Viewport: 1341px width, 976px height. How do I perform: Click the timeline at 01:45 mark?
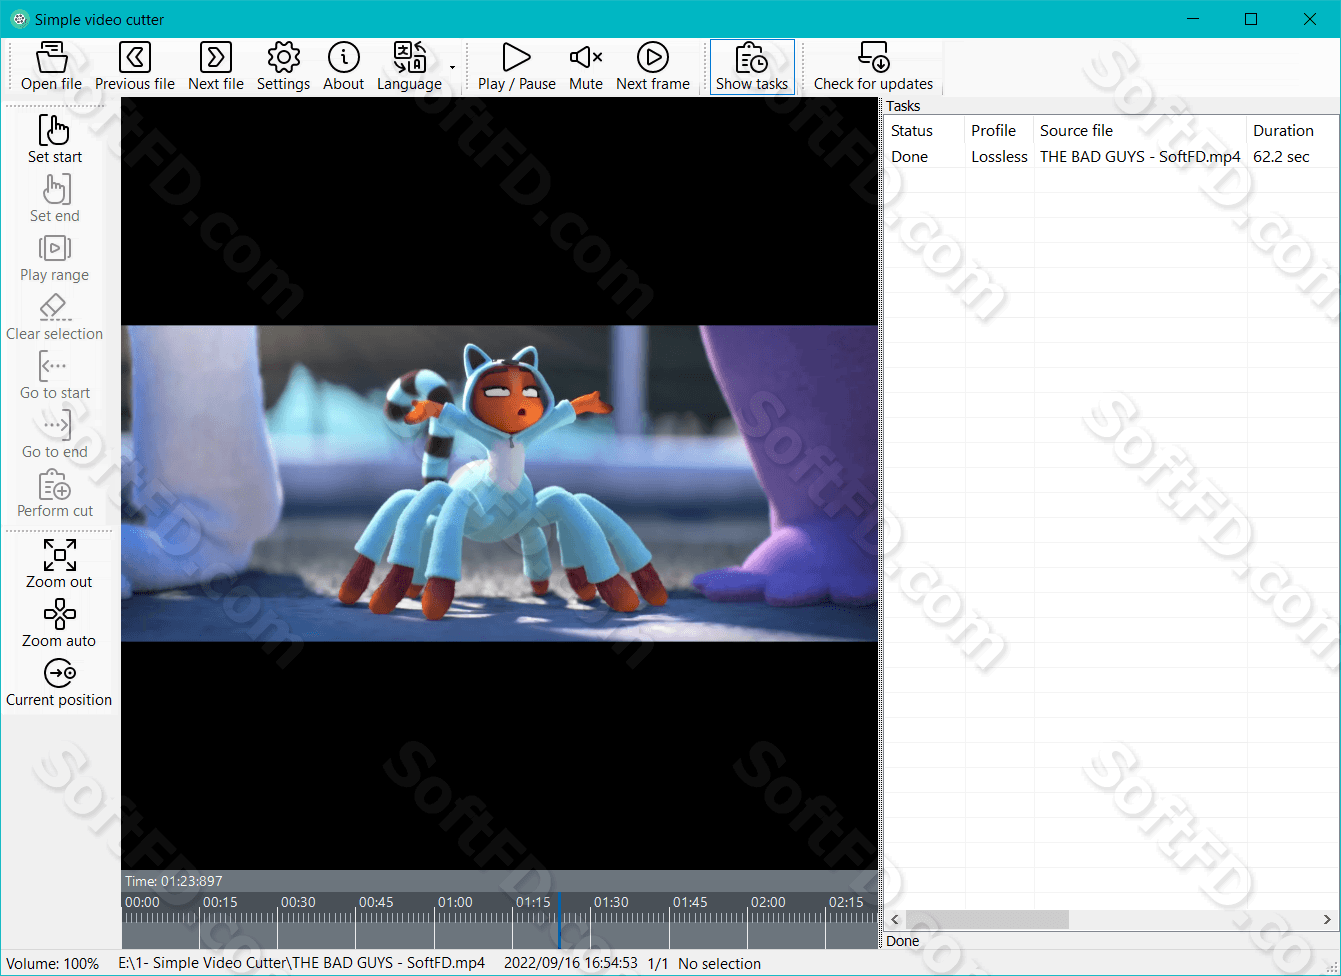point(690,902)
